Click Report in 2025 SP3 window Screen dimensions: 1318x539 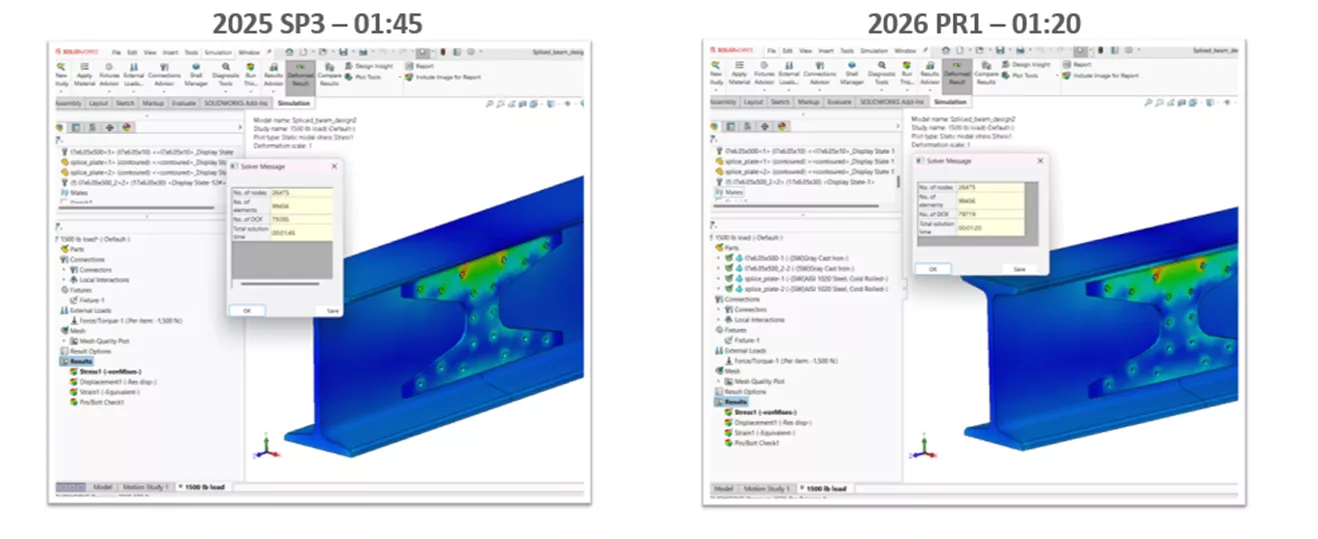point(419,64)
